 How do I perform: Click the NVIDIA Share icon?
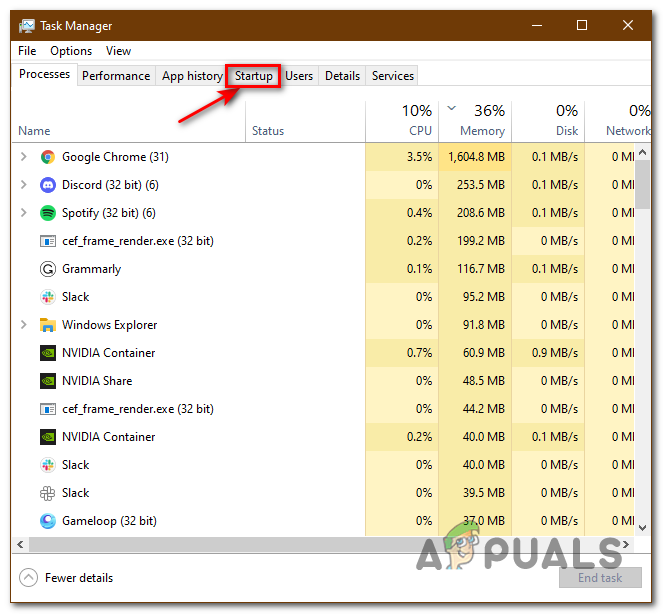tap(48, 381)
